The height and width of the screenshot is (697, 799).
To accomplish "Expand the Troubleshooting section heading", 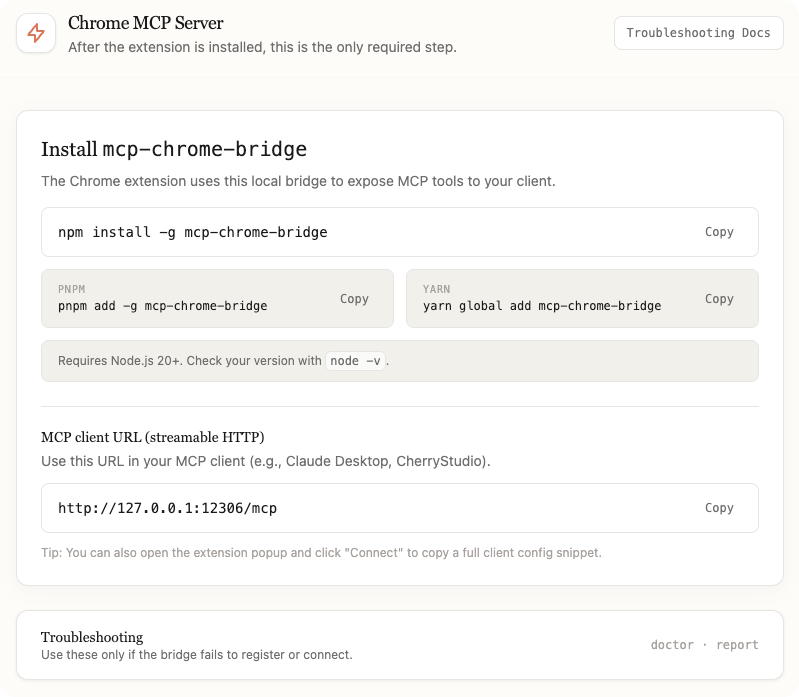I will (x=92, y=637).
